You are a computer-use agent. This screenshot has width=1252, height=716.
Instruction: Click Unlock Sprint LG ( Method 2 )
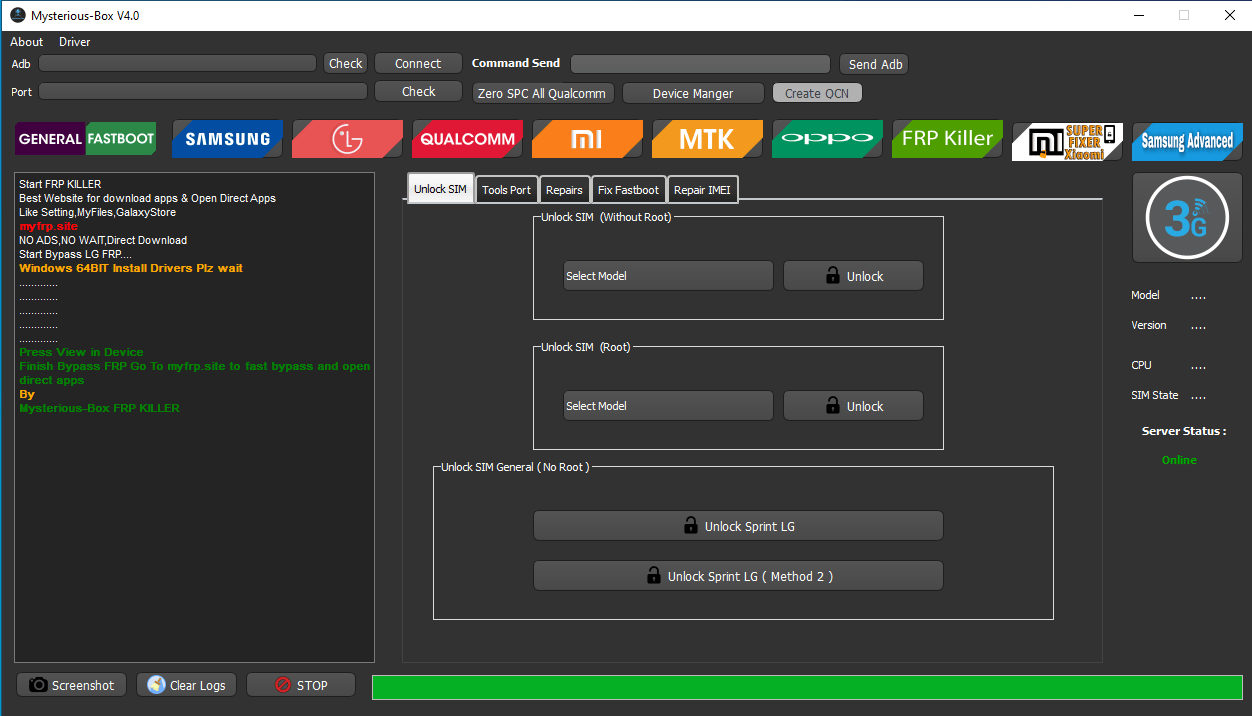[738, 575]
